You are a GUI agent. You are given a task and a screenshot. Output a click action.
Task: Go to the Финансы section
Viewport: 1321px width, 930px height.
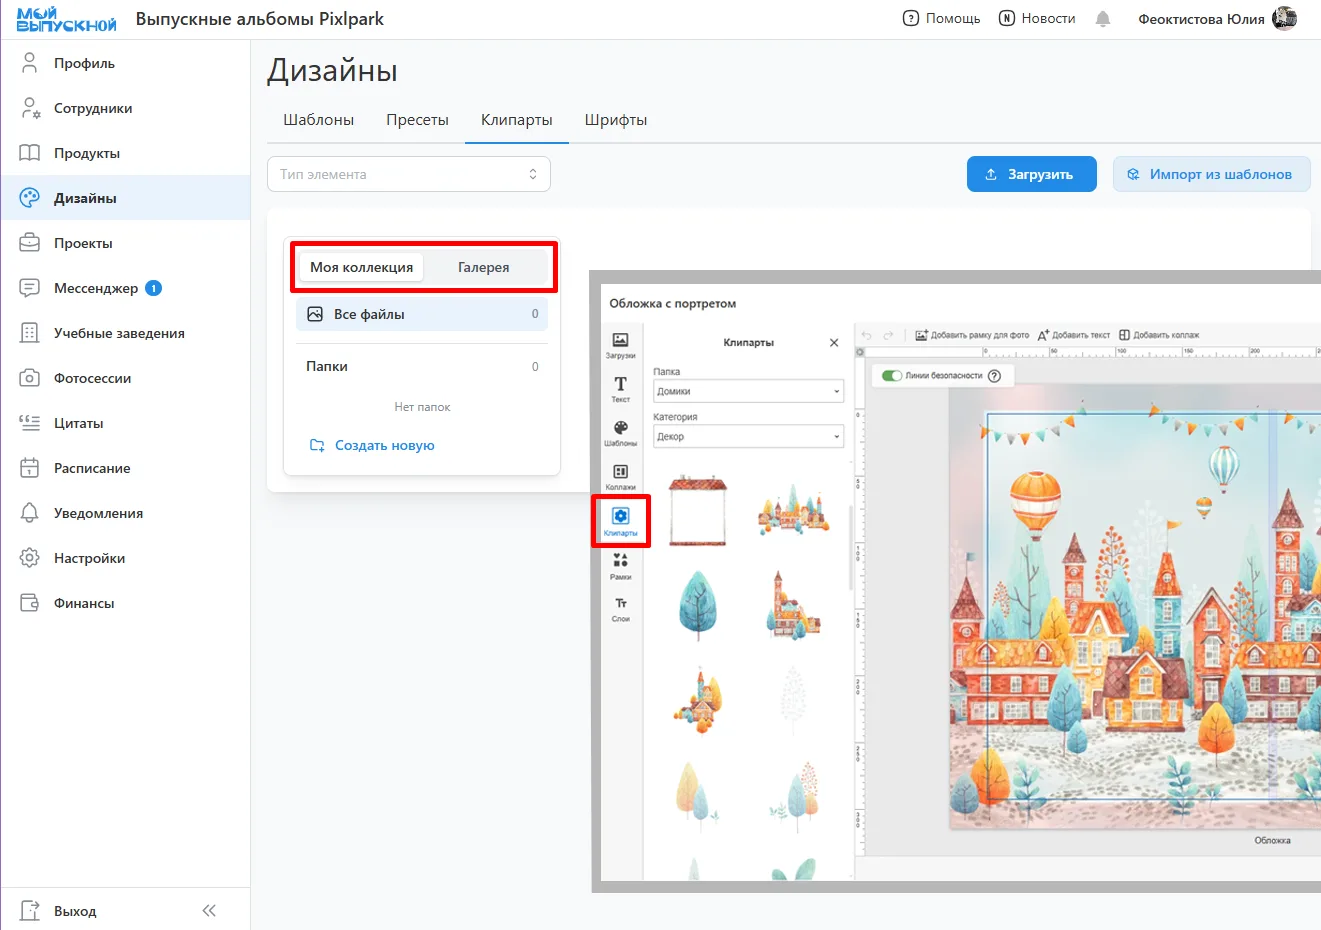[x=125, y=603]
